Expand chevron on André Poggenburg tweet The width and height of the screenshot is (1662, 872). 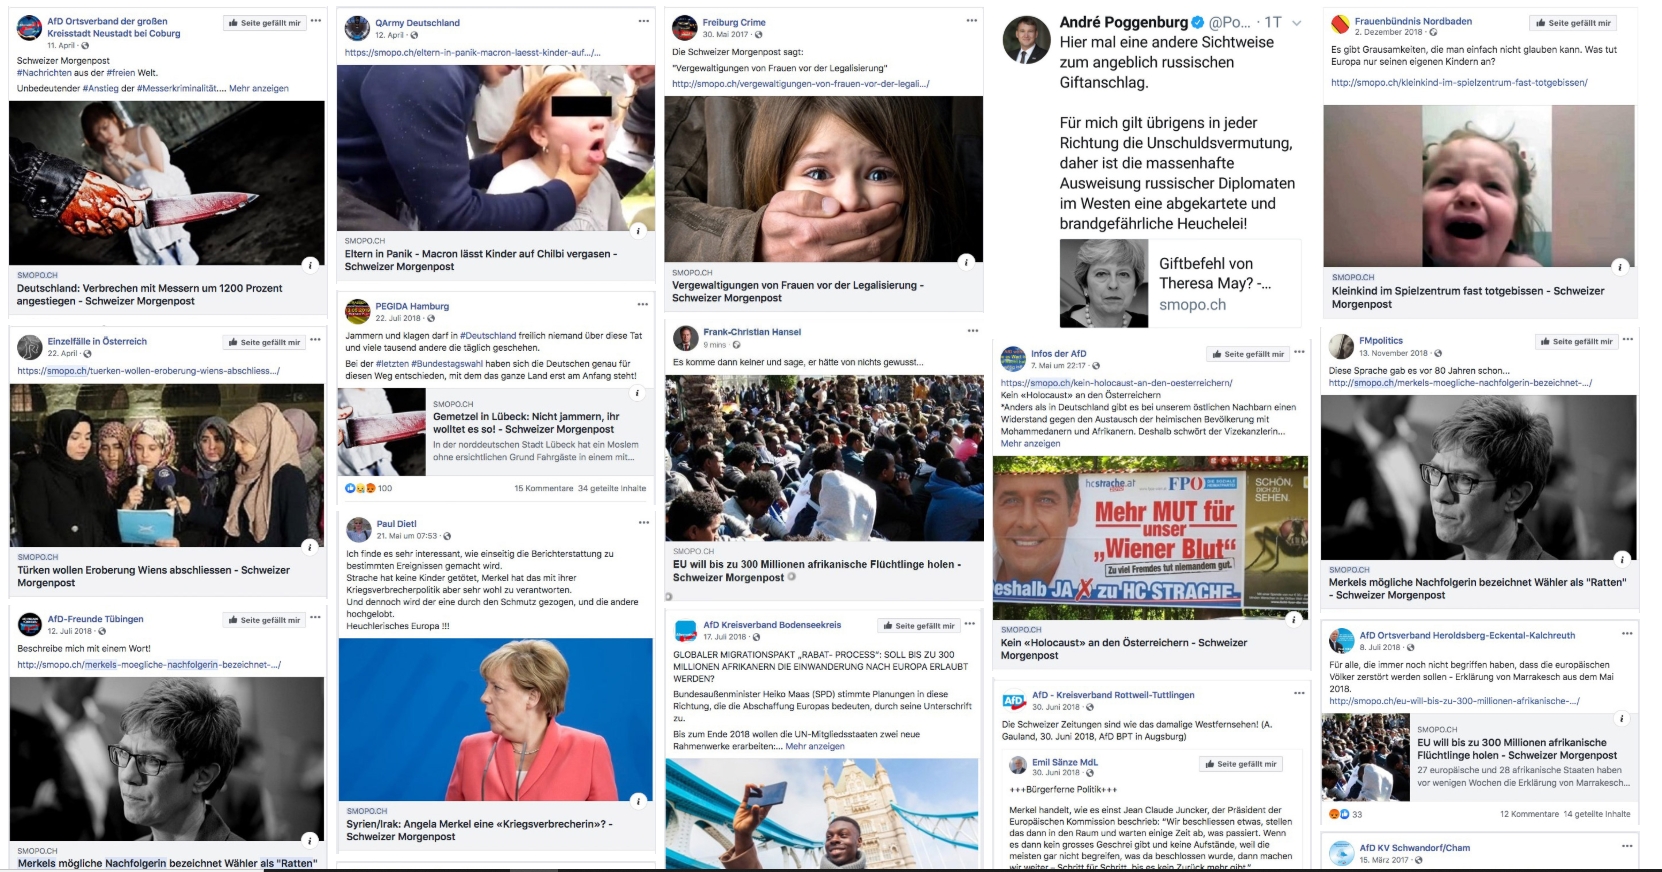[x=1296, y=23]
